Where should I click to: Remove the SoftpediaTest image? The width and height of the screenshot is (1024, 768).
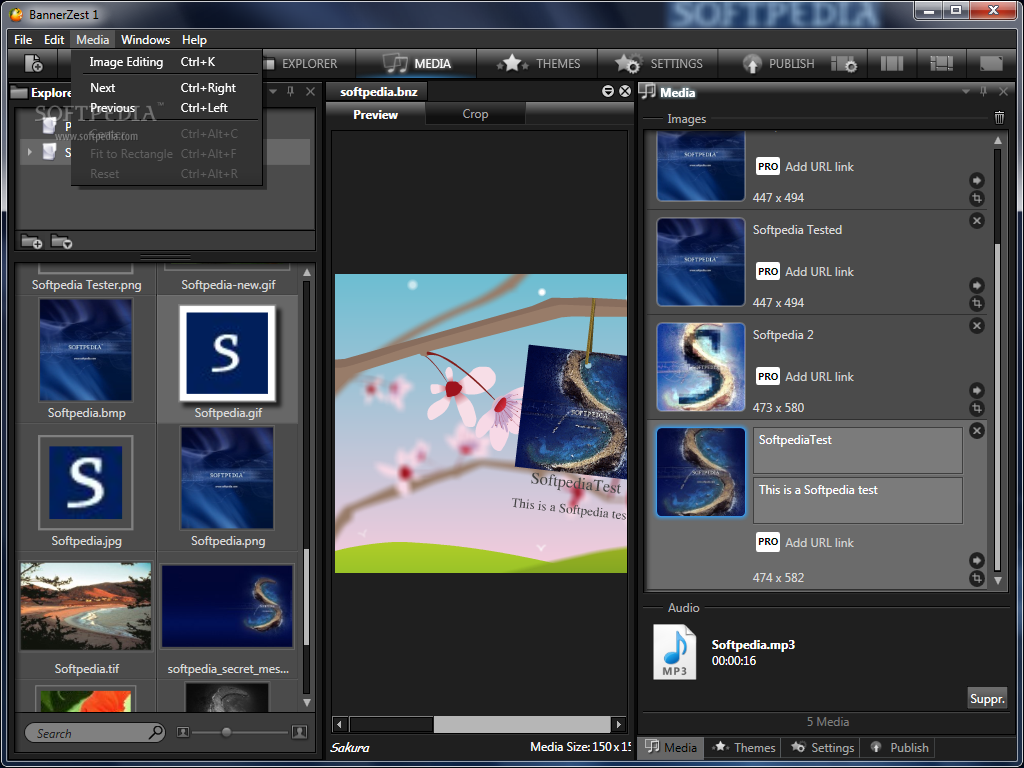[x=976, y=430]
